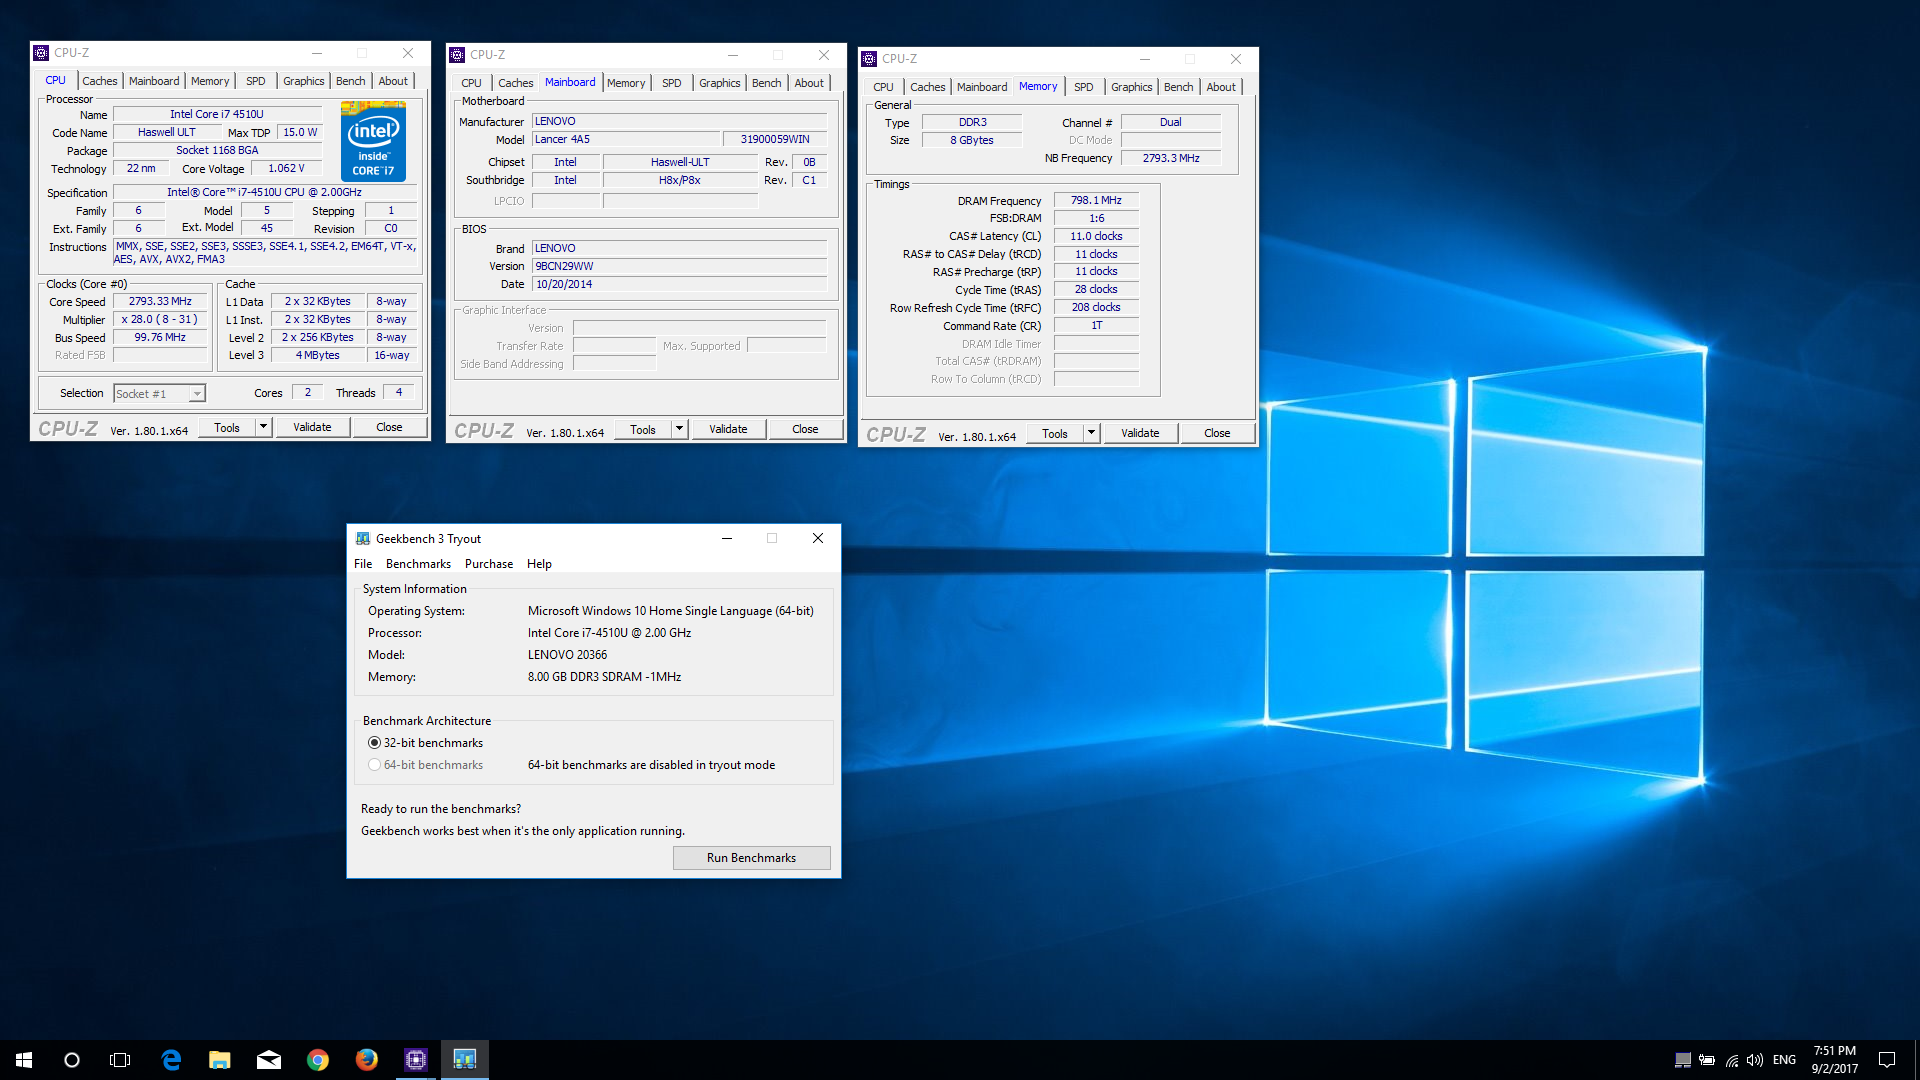Screen dimensions: 1920x1080
Task: Open Geekbench Purchase menu
Action: click(489, 564)
